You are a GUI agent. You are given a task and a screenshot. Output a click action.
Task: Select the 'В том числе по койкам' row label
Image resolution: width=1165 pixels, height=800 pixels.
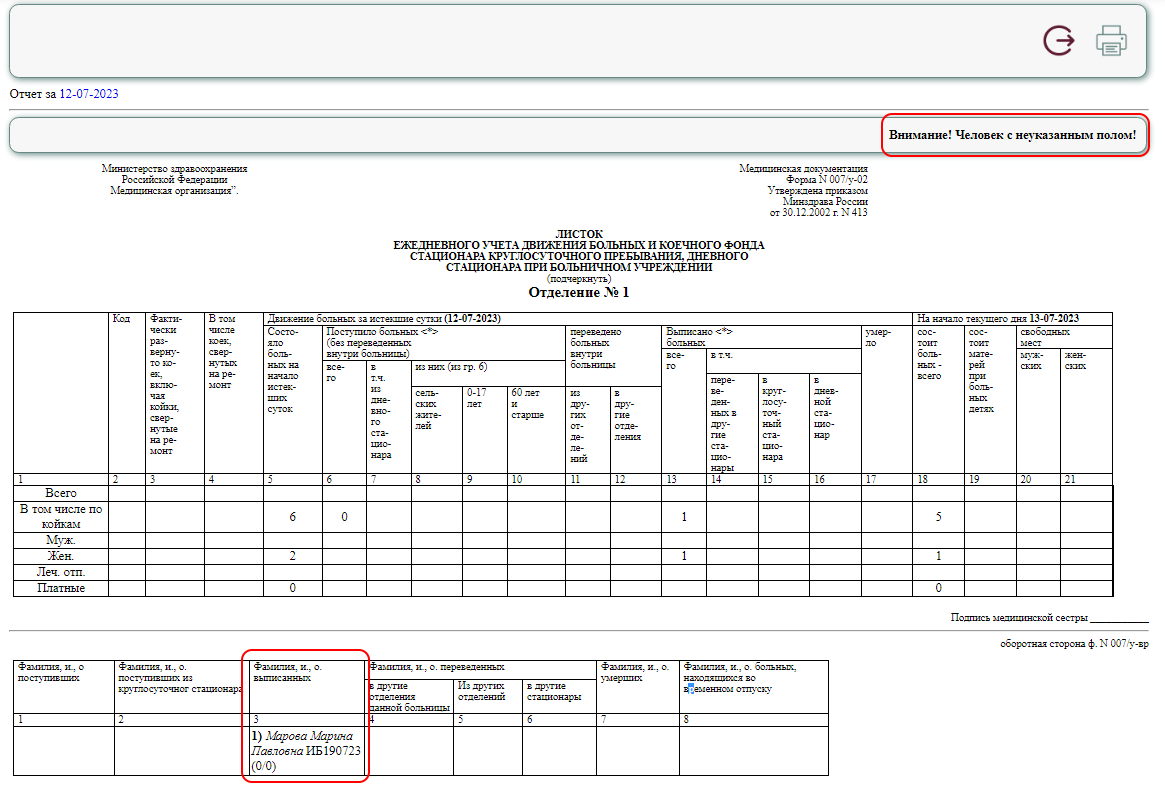pyautogui.click(x=60, y=516)
